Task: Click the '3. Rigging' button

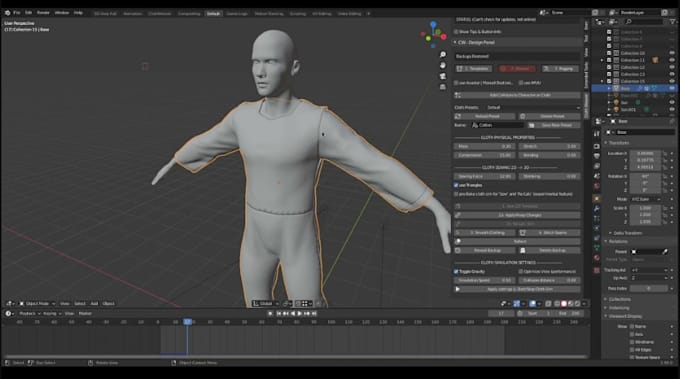Action: pyautogui.click(x=560, y=69)
